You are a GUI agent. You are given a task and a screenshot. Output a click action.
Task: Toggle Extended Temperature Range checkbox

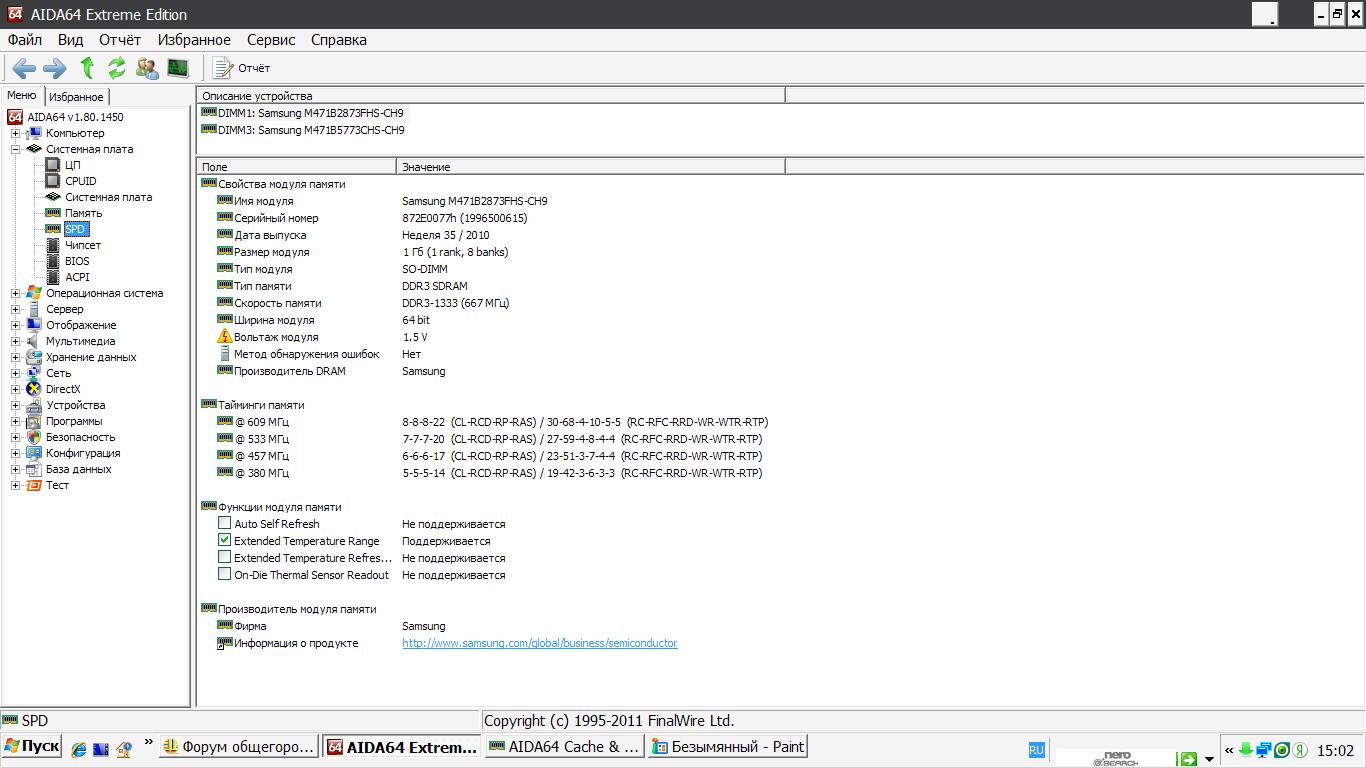pyautogui.click(x=225, y=540)
